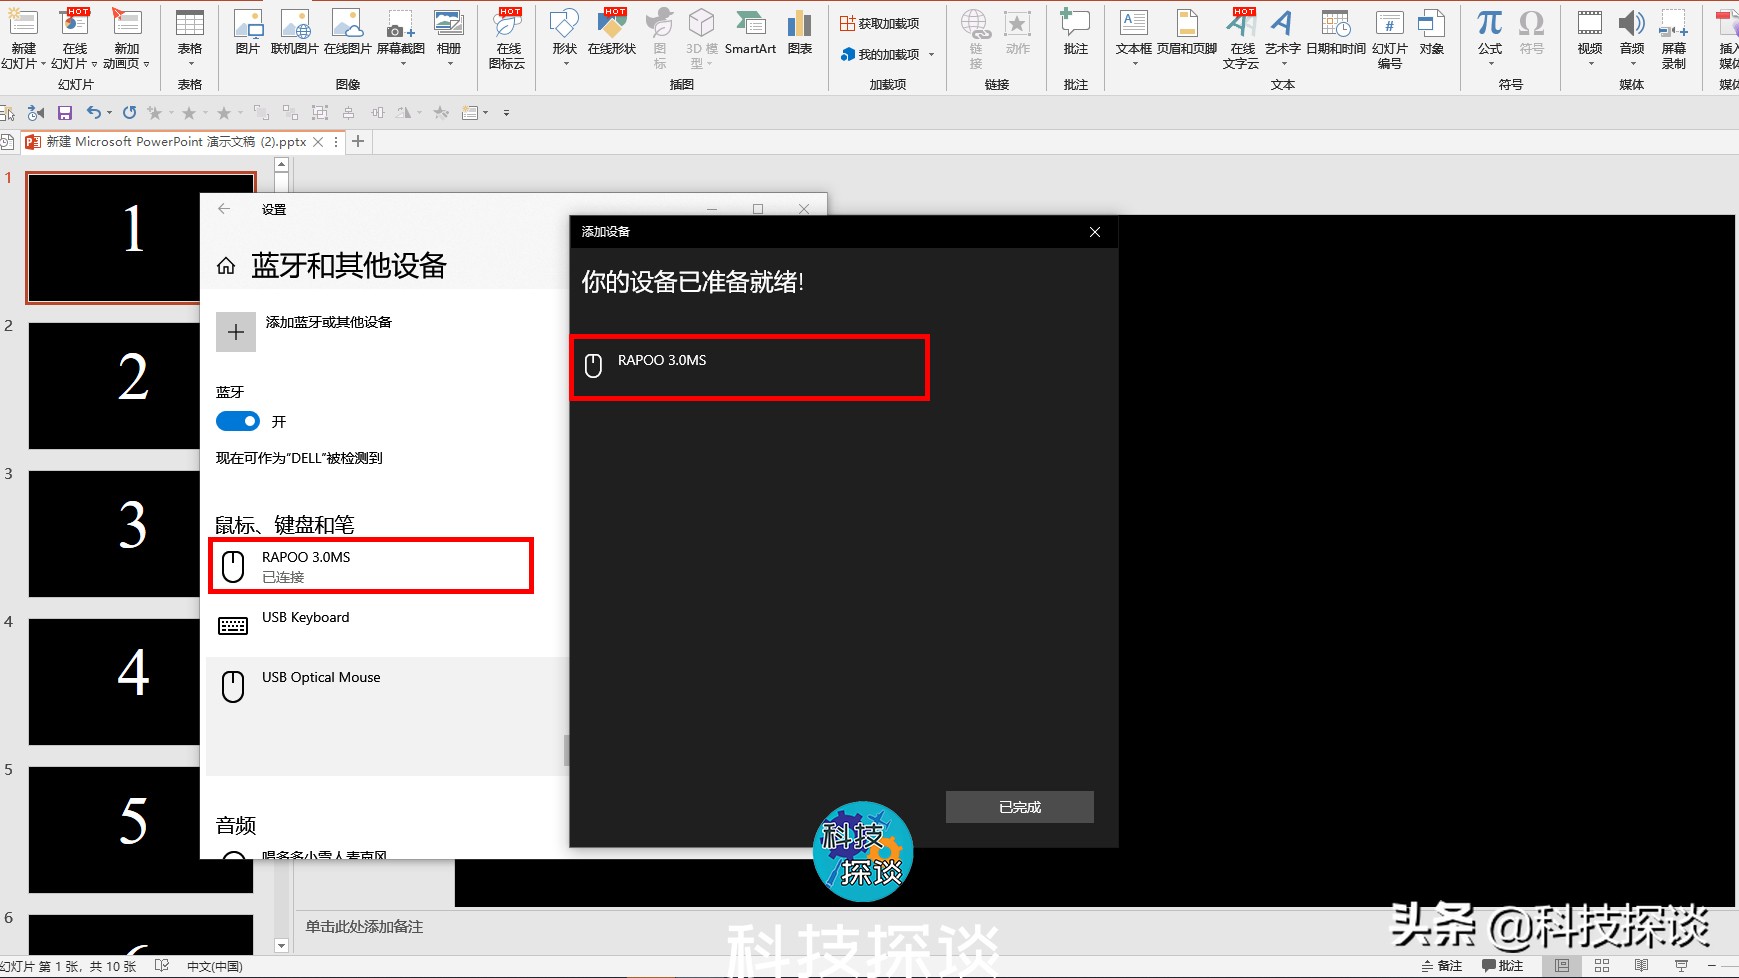1739x978 pixels.
Task: Select slide 2 thumbnail
Action: coord(115,386)
